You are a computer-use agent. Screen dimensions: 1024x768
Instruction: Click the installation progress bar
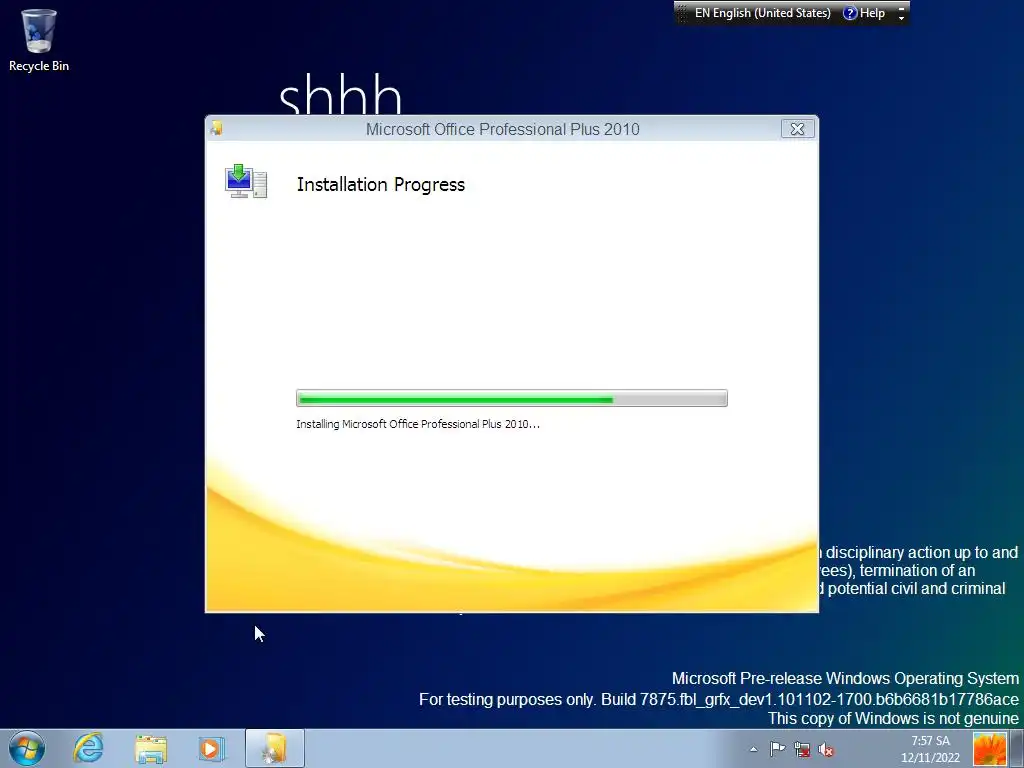(x=511, y=398)
